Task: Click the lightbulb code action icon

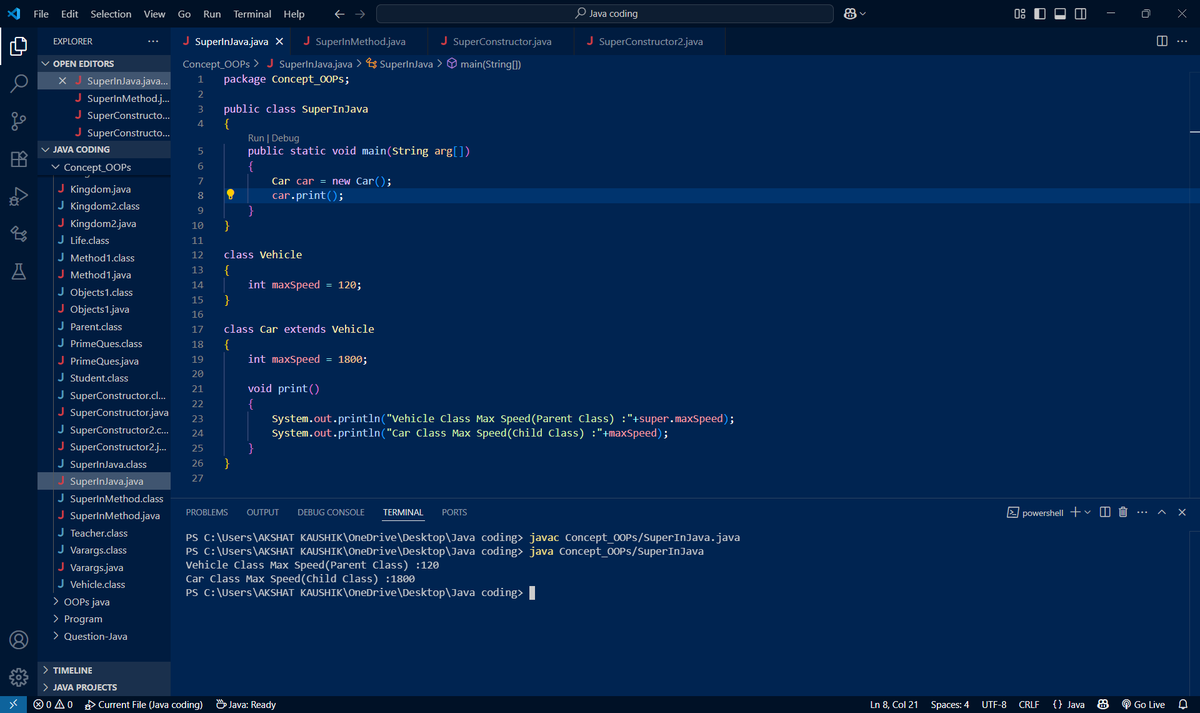Action: (x=230, y=195)
